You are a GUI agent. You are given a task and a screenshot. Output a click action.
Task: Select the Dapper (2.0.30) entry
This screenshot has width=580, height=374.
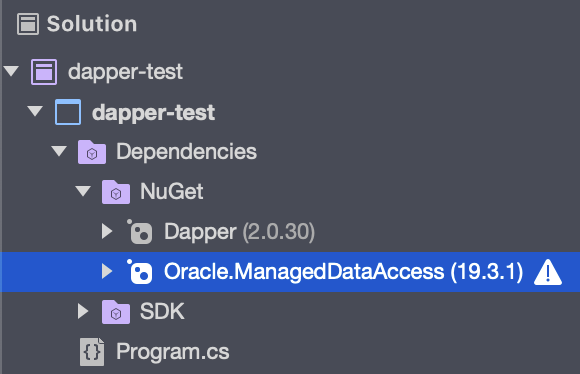tap(239, 232)
